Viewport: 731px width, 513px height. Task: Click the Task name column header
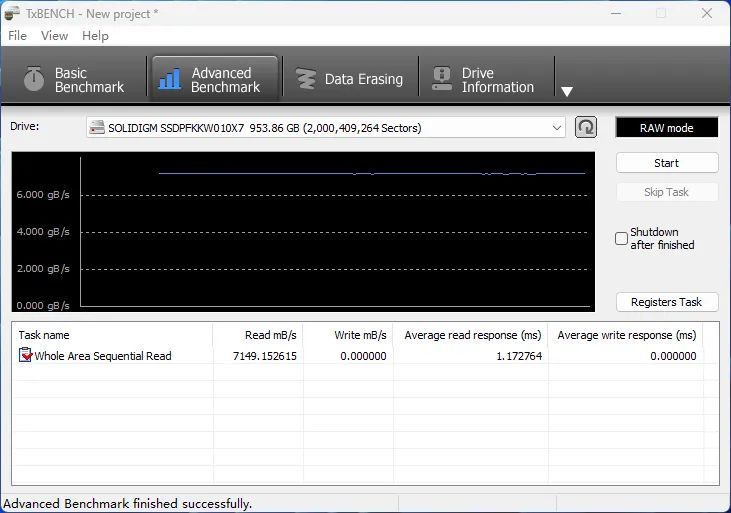113,335
